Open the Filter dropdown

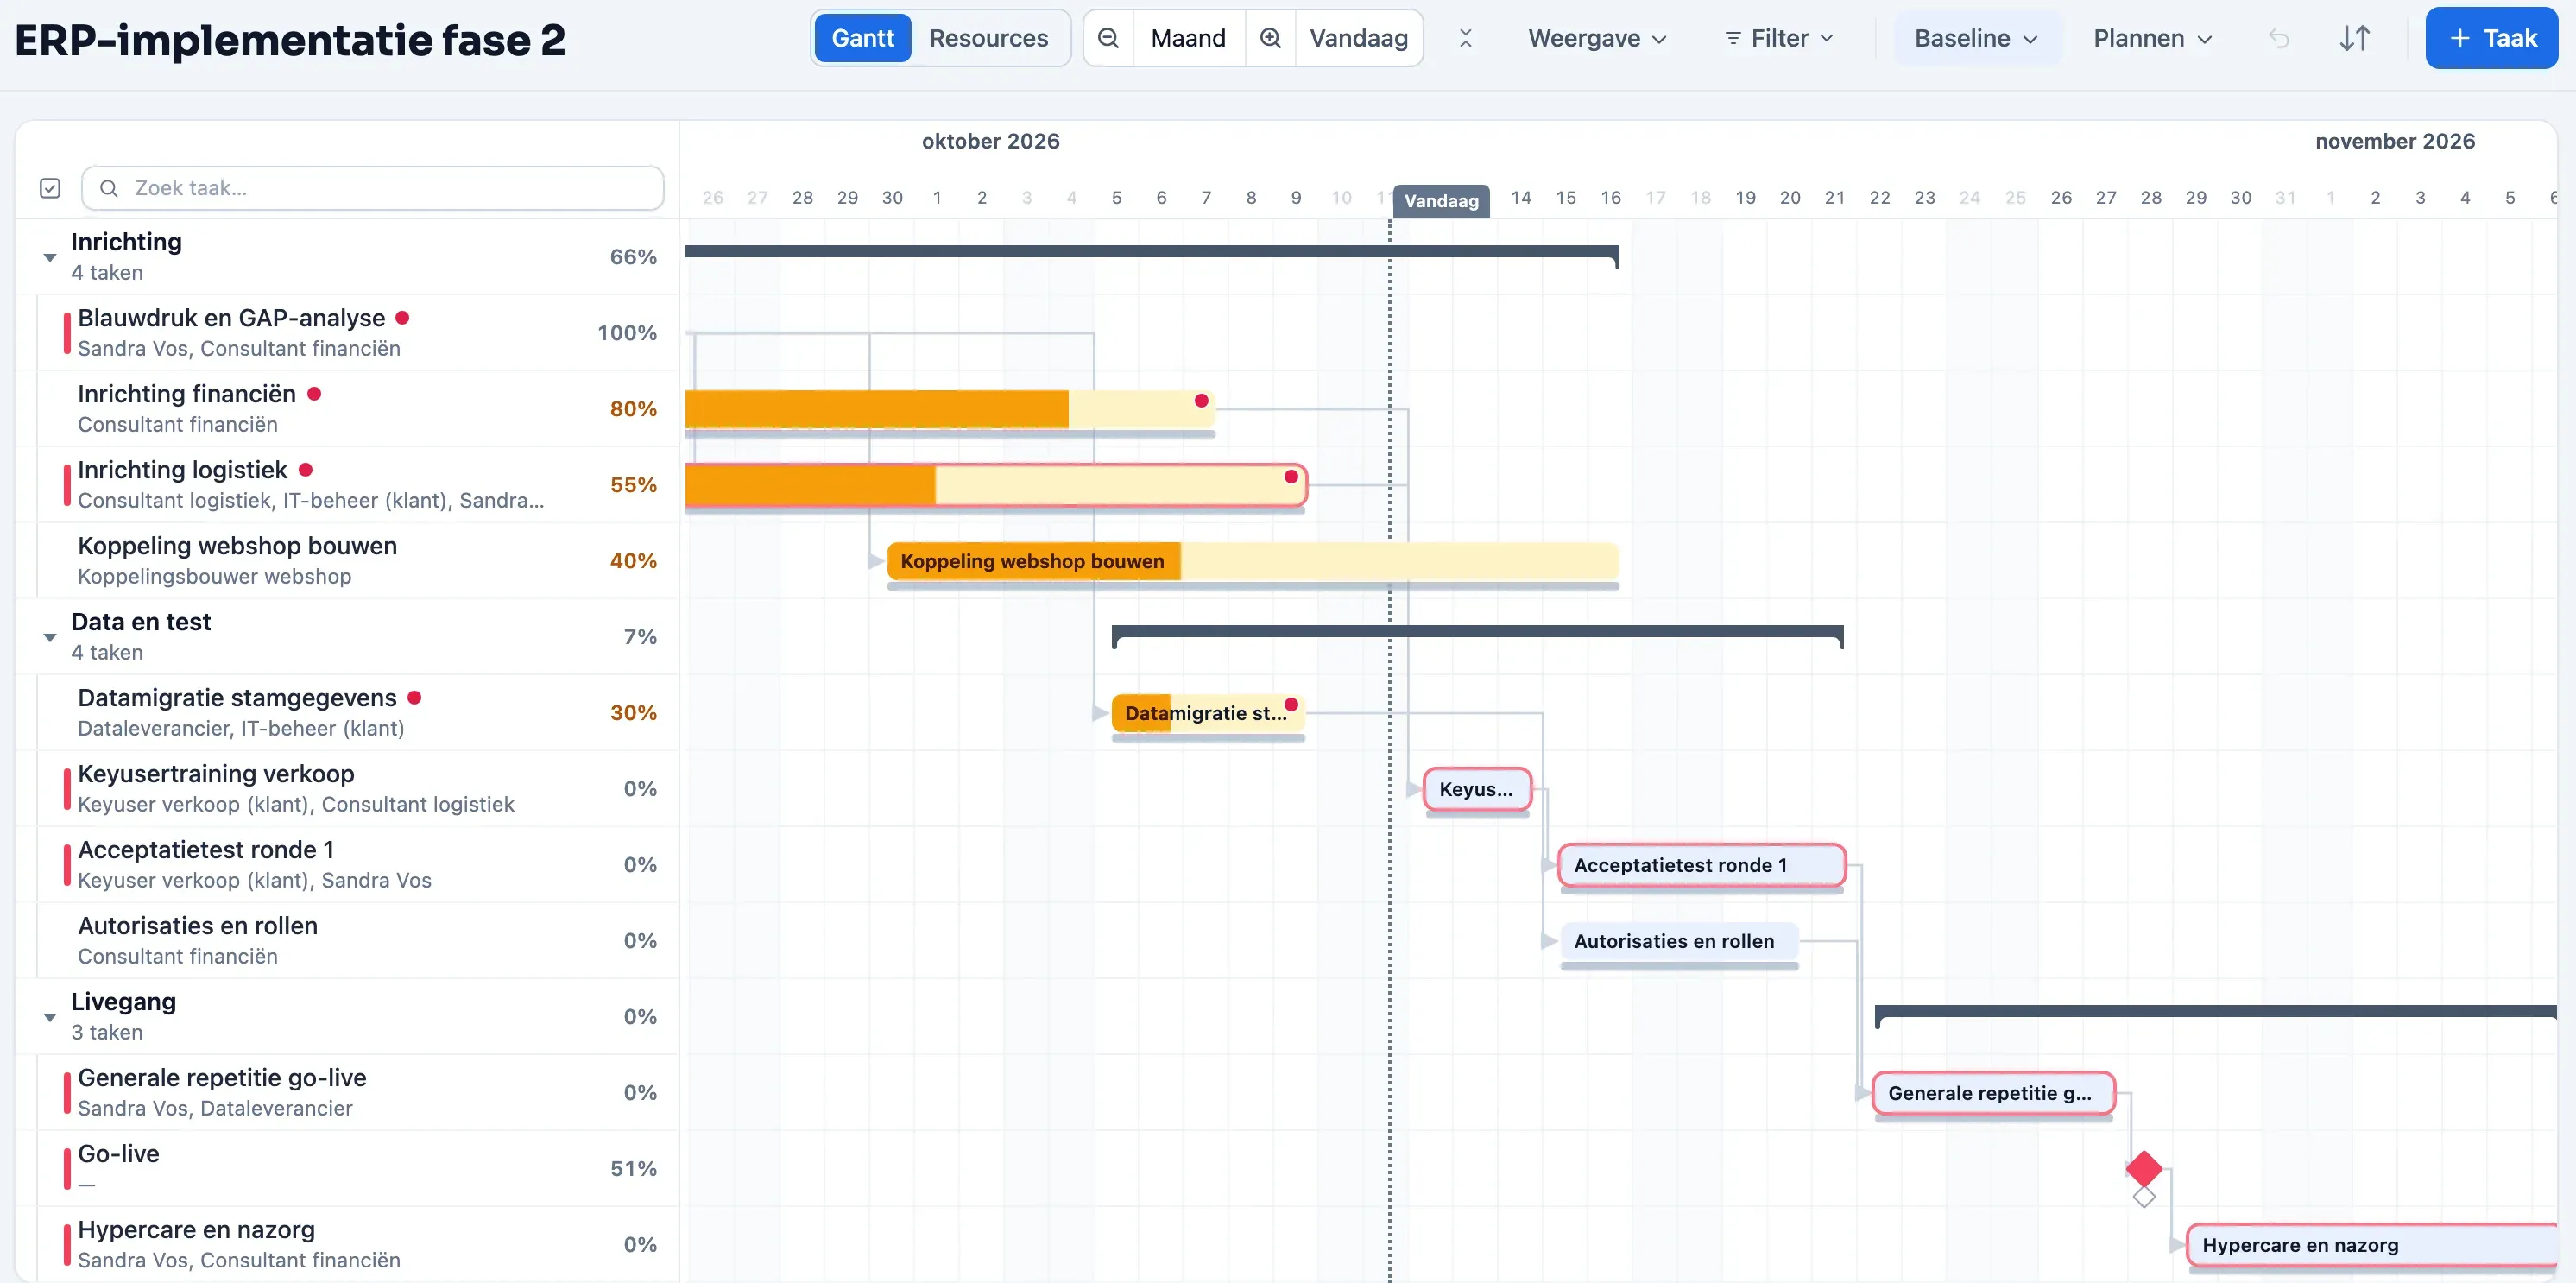(1779, 38)
